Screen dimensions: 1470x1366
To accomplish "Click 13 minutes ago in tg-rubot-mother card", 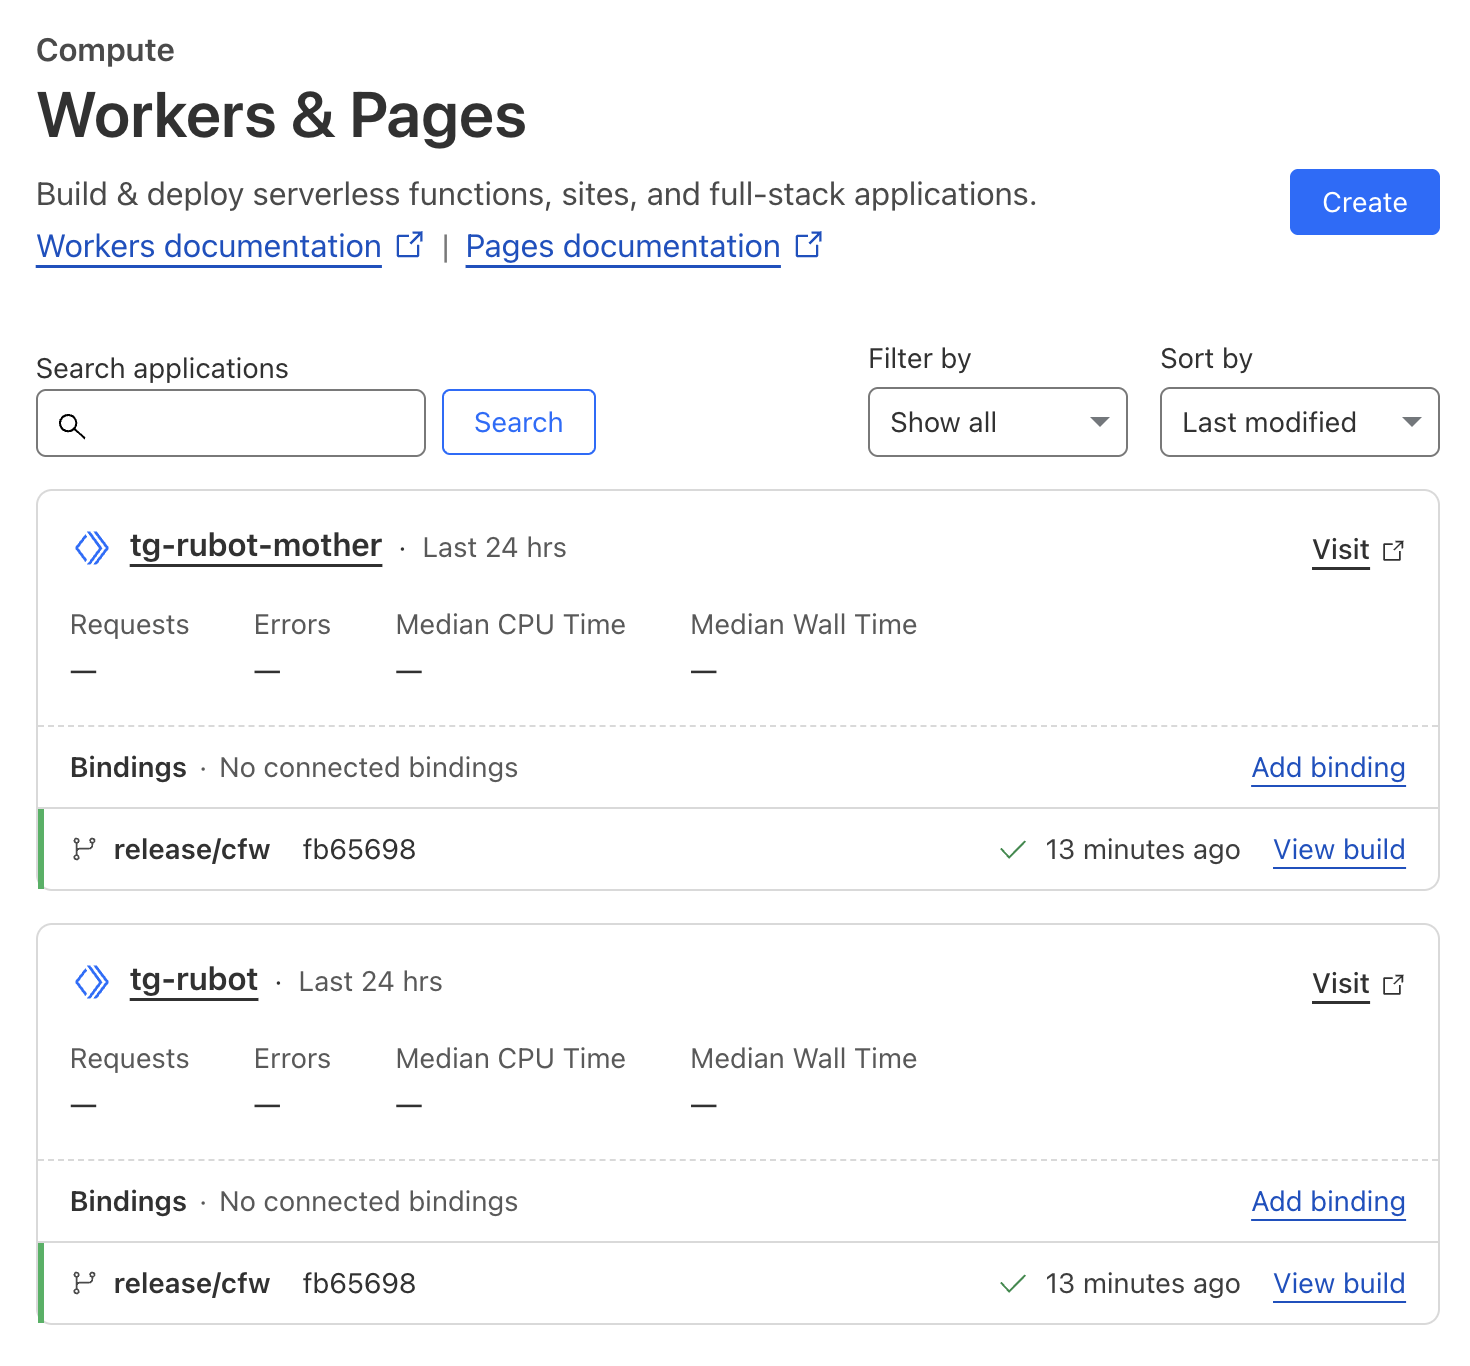I will [x=1143, y=850].
